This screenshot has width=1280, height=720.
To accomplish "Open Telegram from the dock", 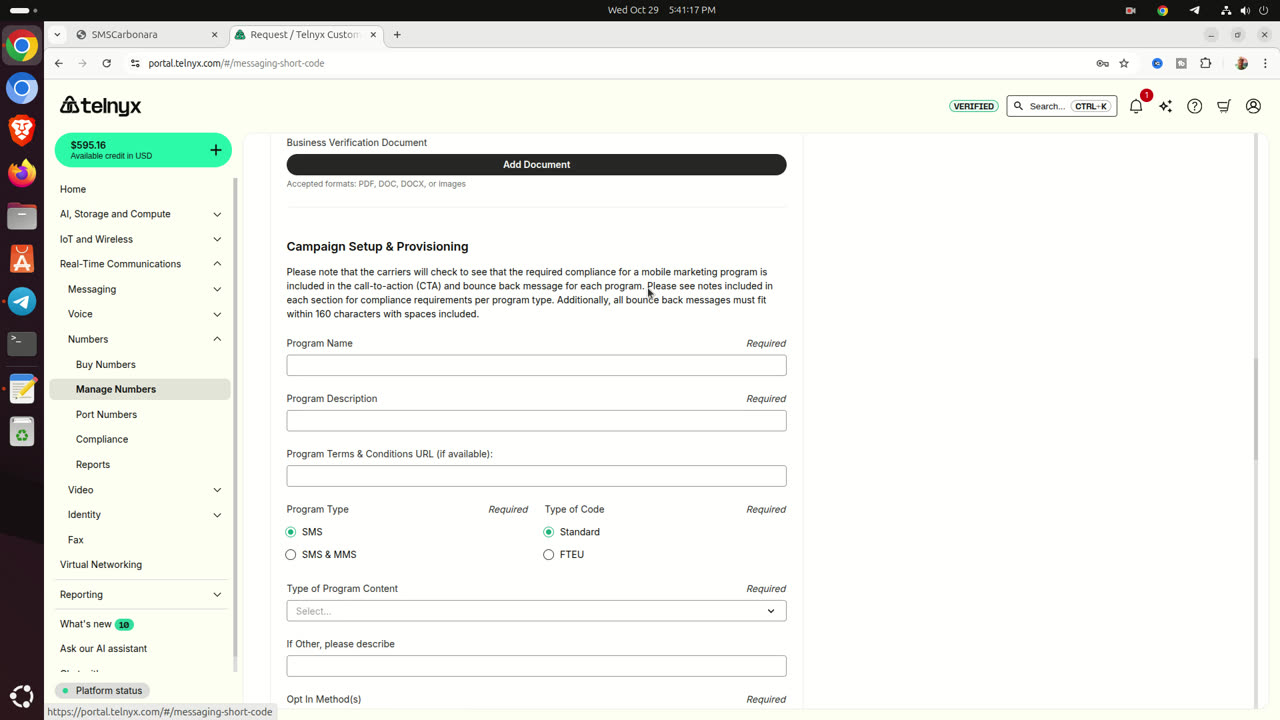I will point(22,301).
